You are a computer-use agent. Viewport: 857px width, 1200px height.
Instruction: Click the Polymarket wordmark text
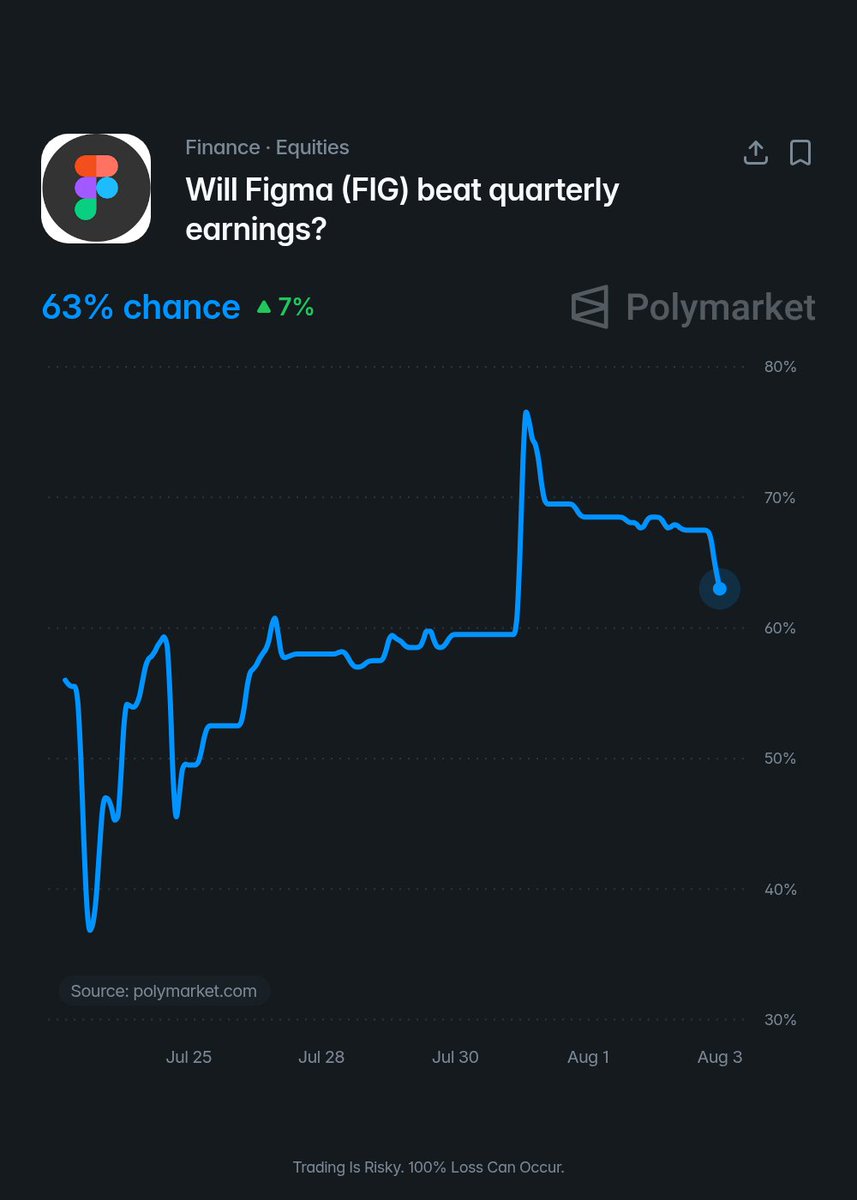pos(720,307)
